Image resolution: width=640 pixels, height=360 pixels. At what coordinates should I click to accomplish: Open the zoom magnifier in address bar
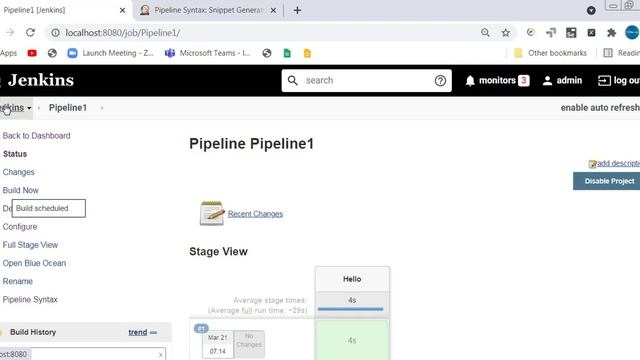point(485,33)
